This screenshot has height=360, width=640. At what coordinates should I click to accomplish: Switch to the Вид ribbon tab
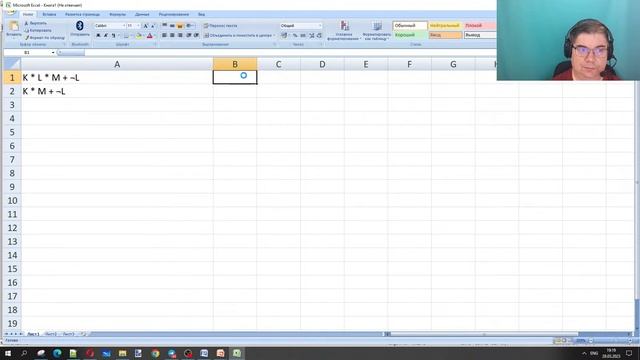(x=201, y=14)
